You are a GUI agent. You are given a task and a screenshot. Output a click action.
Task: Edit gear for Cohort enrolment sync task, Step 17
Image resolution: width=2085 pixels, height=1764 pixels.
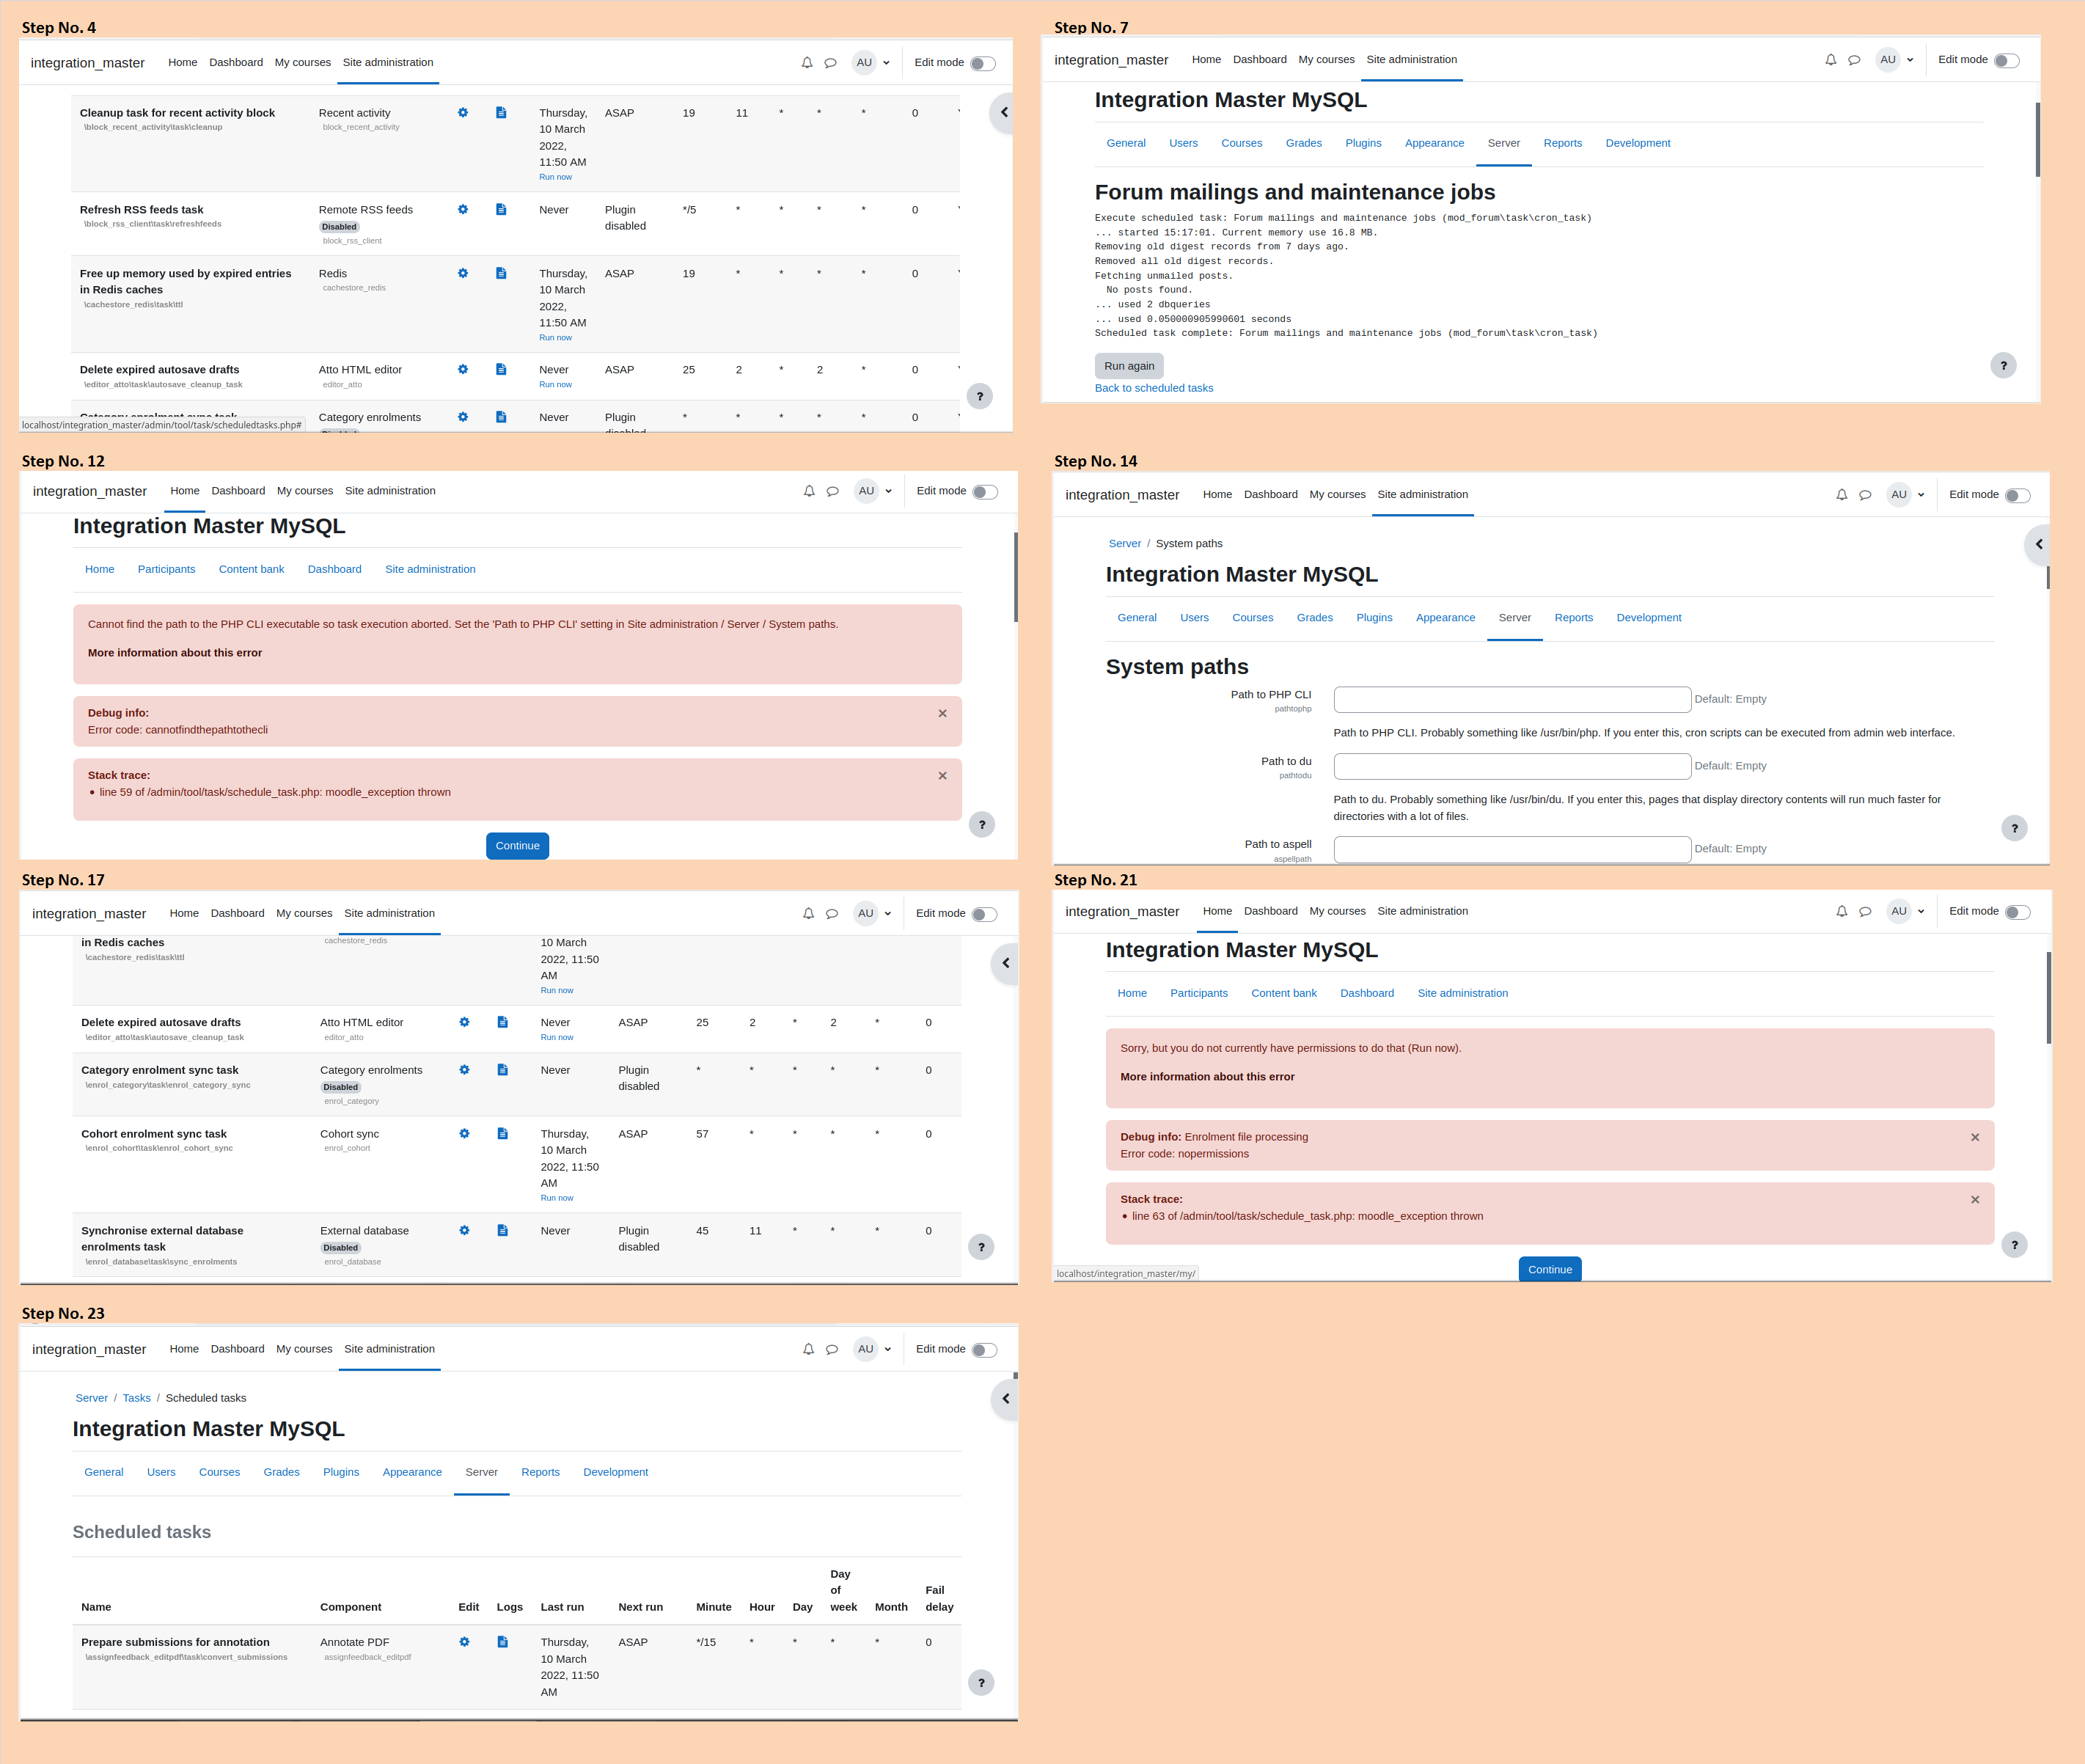(x=464, y=1134)
